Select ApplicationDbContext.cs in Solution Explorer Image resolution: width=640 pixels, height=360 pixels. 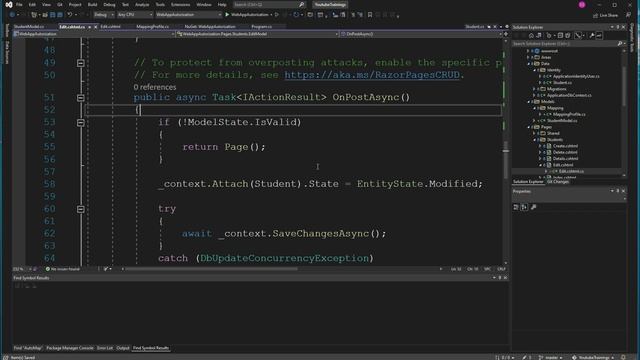(x=569, y=96)
